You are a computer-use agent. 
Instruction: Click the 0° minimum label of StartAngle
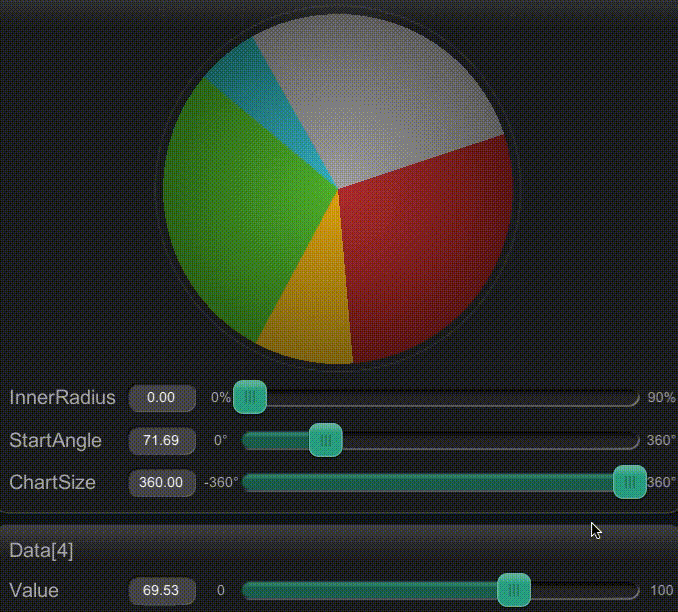coord(221,440)
